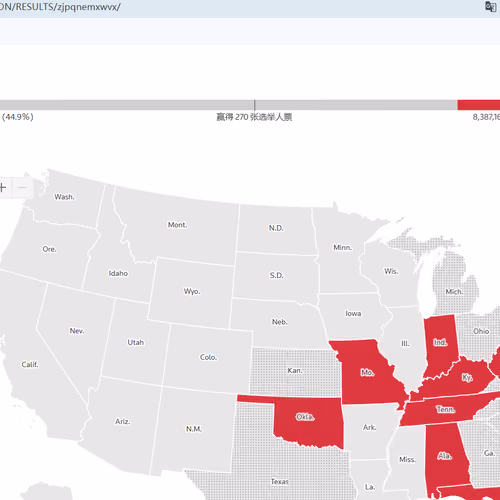Click the '赢得 270 张选举人票' label
500x500 pixels.
point(254,117)
